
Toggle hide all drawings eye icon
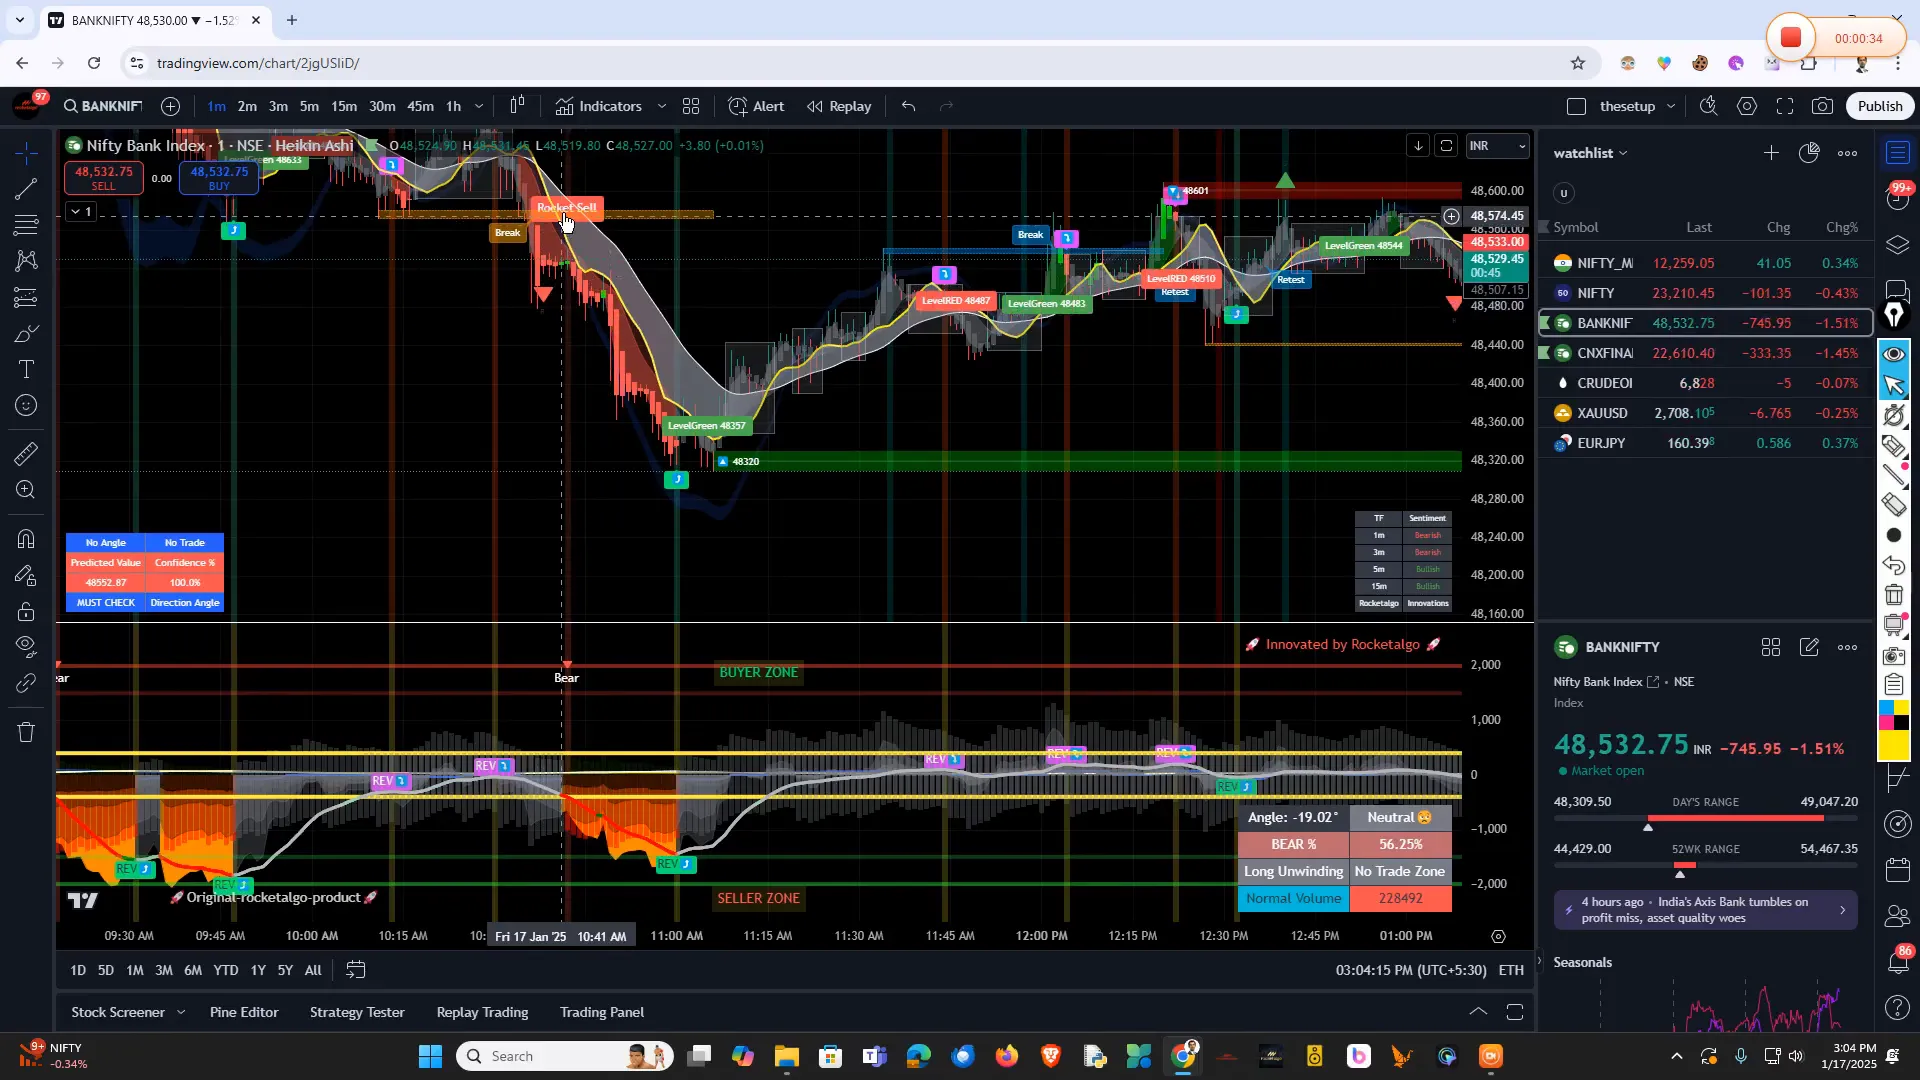coord(26,647)
